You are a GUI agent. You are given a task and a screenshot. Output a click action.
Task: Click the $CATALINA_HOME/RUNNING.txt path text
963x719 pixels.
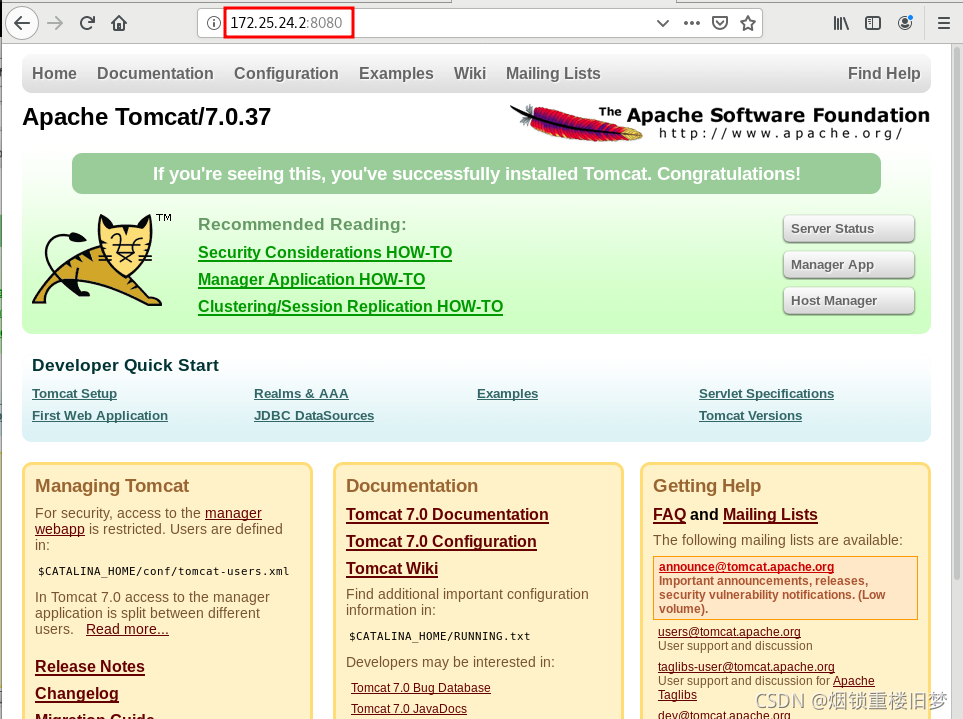pyautogui.click(x=439, y=637)
